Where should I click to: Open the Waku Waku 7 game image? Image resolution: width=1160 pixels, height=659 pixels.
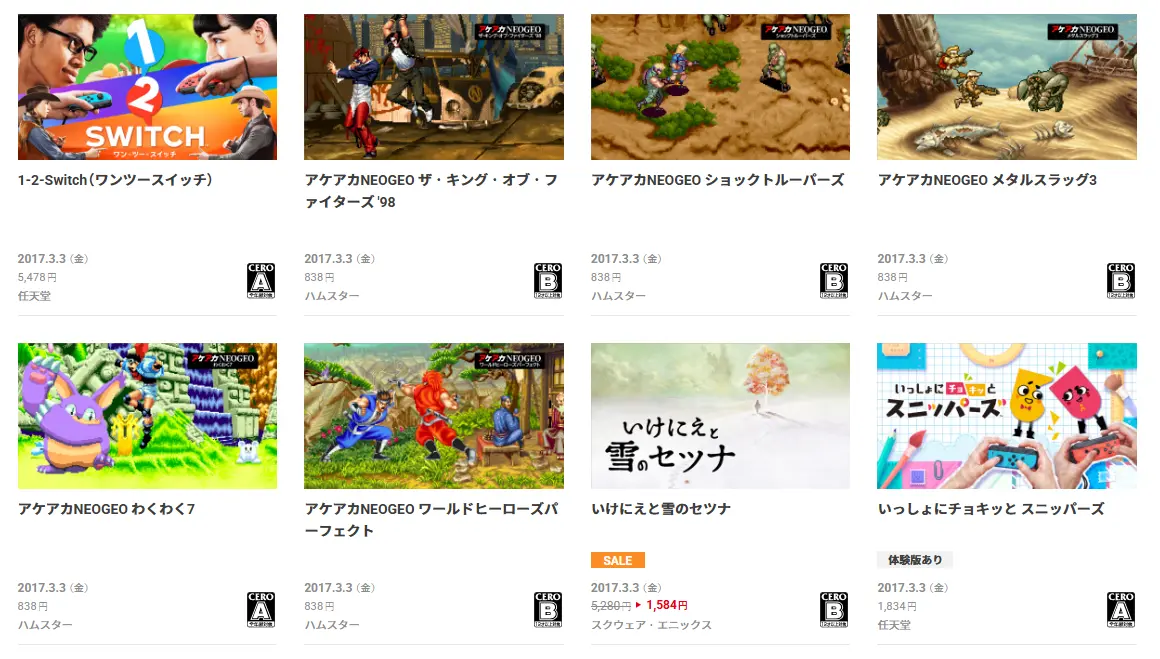tap(147, 416)
